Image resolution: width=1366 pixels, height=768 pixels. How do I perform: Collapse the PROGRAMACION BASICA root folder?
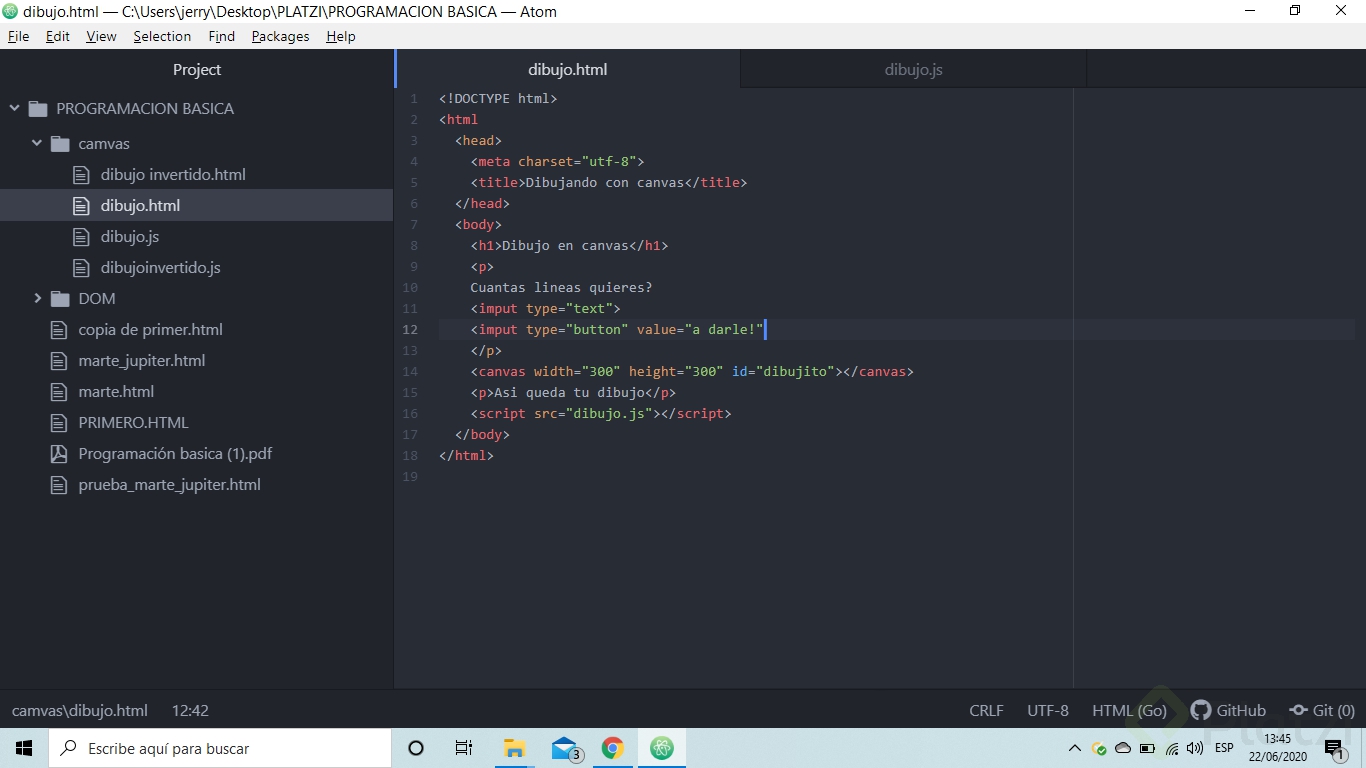[x=15, y=108]
